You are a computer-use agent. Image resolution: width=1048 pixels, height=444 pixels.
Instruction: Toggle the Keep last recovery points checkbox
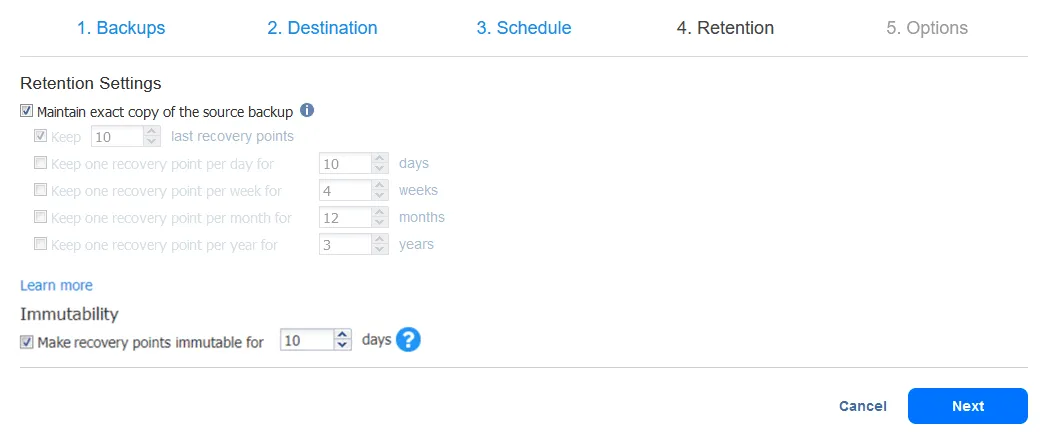[41, 136]
